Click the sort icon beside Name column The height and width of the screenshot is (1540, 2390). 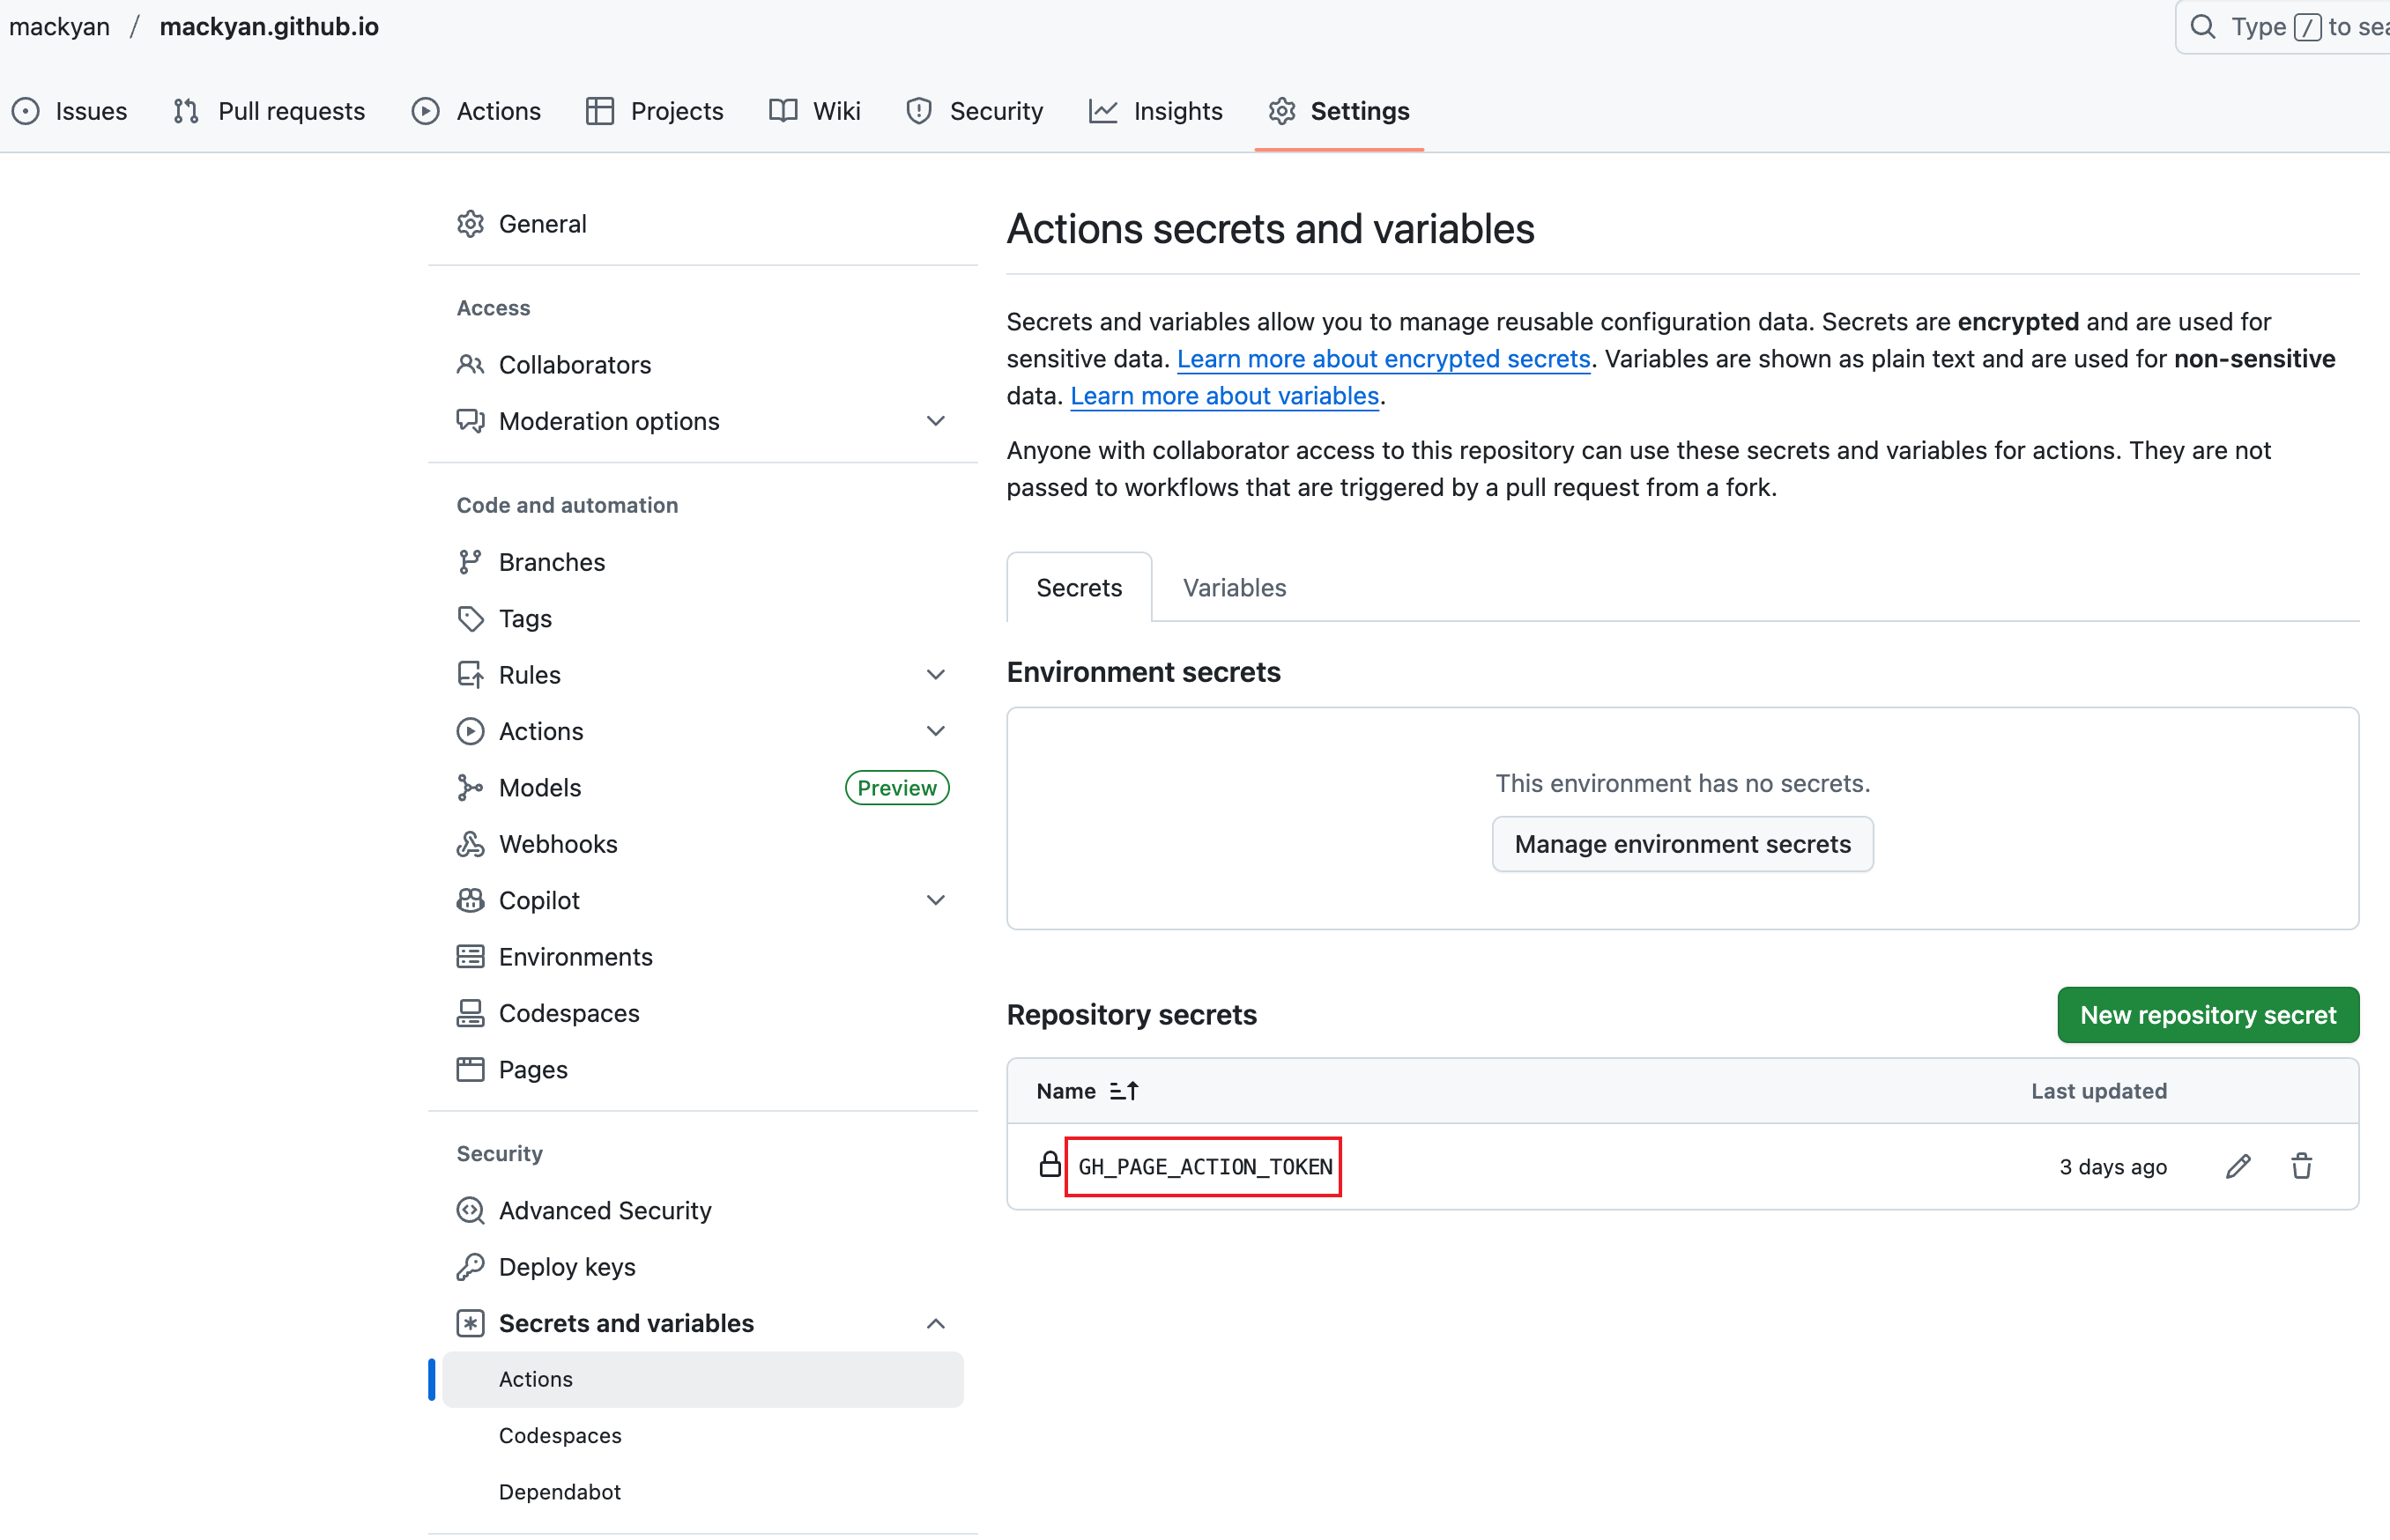[x=1124, y=1091]
